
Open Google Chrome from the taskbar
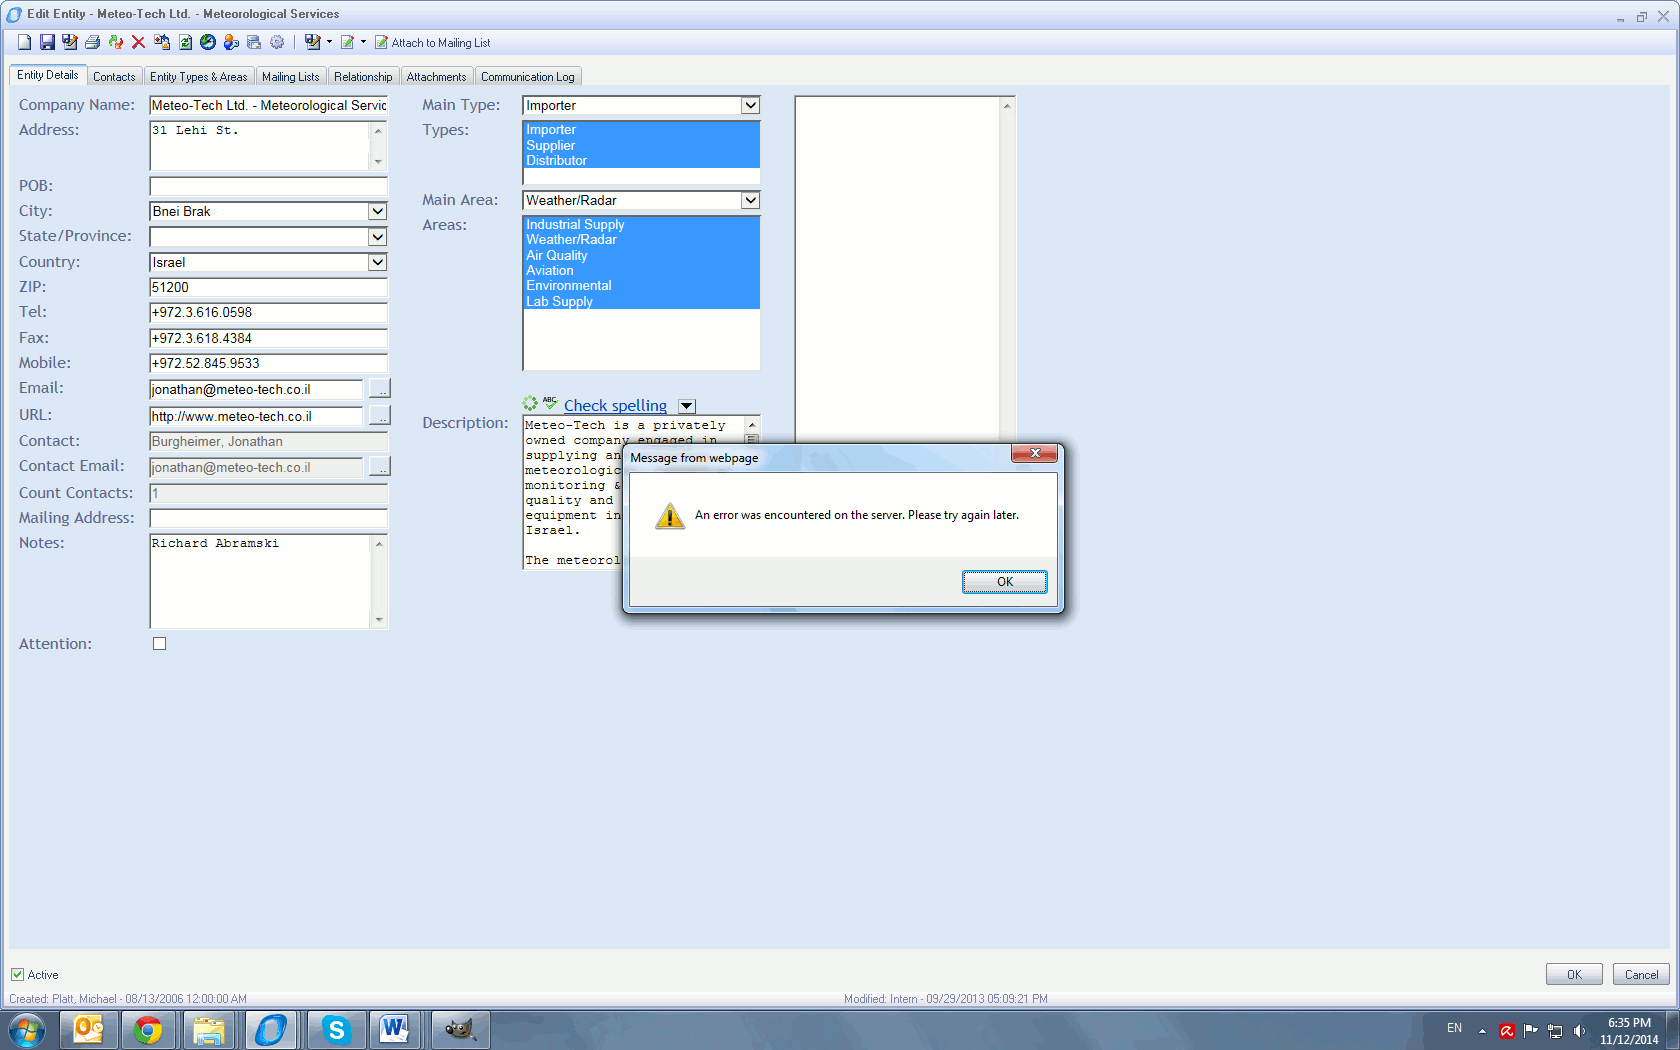[148, 1029]
